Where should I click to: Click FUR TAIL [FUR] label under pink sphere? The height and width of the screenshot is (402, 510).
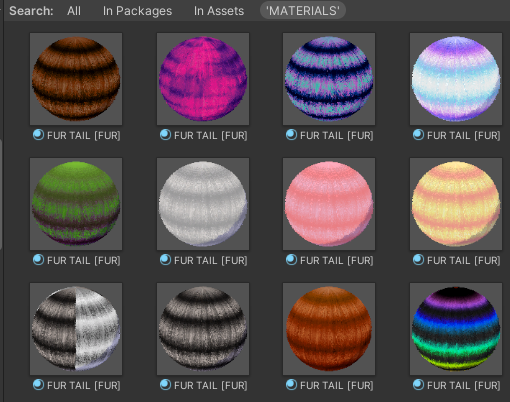click(x=337, y=261)
